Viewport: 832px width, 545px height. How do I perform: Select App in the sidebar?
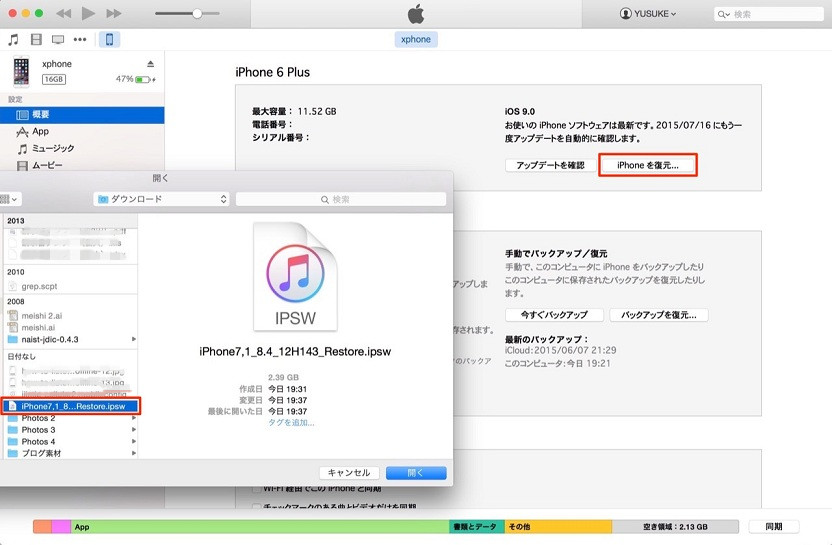[82, 131]
